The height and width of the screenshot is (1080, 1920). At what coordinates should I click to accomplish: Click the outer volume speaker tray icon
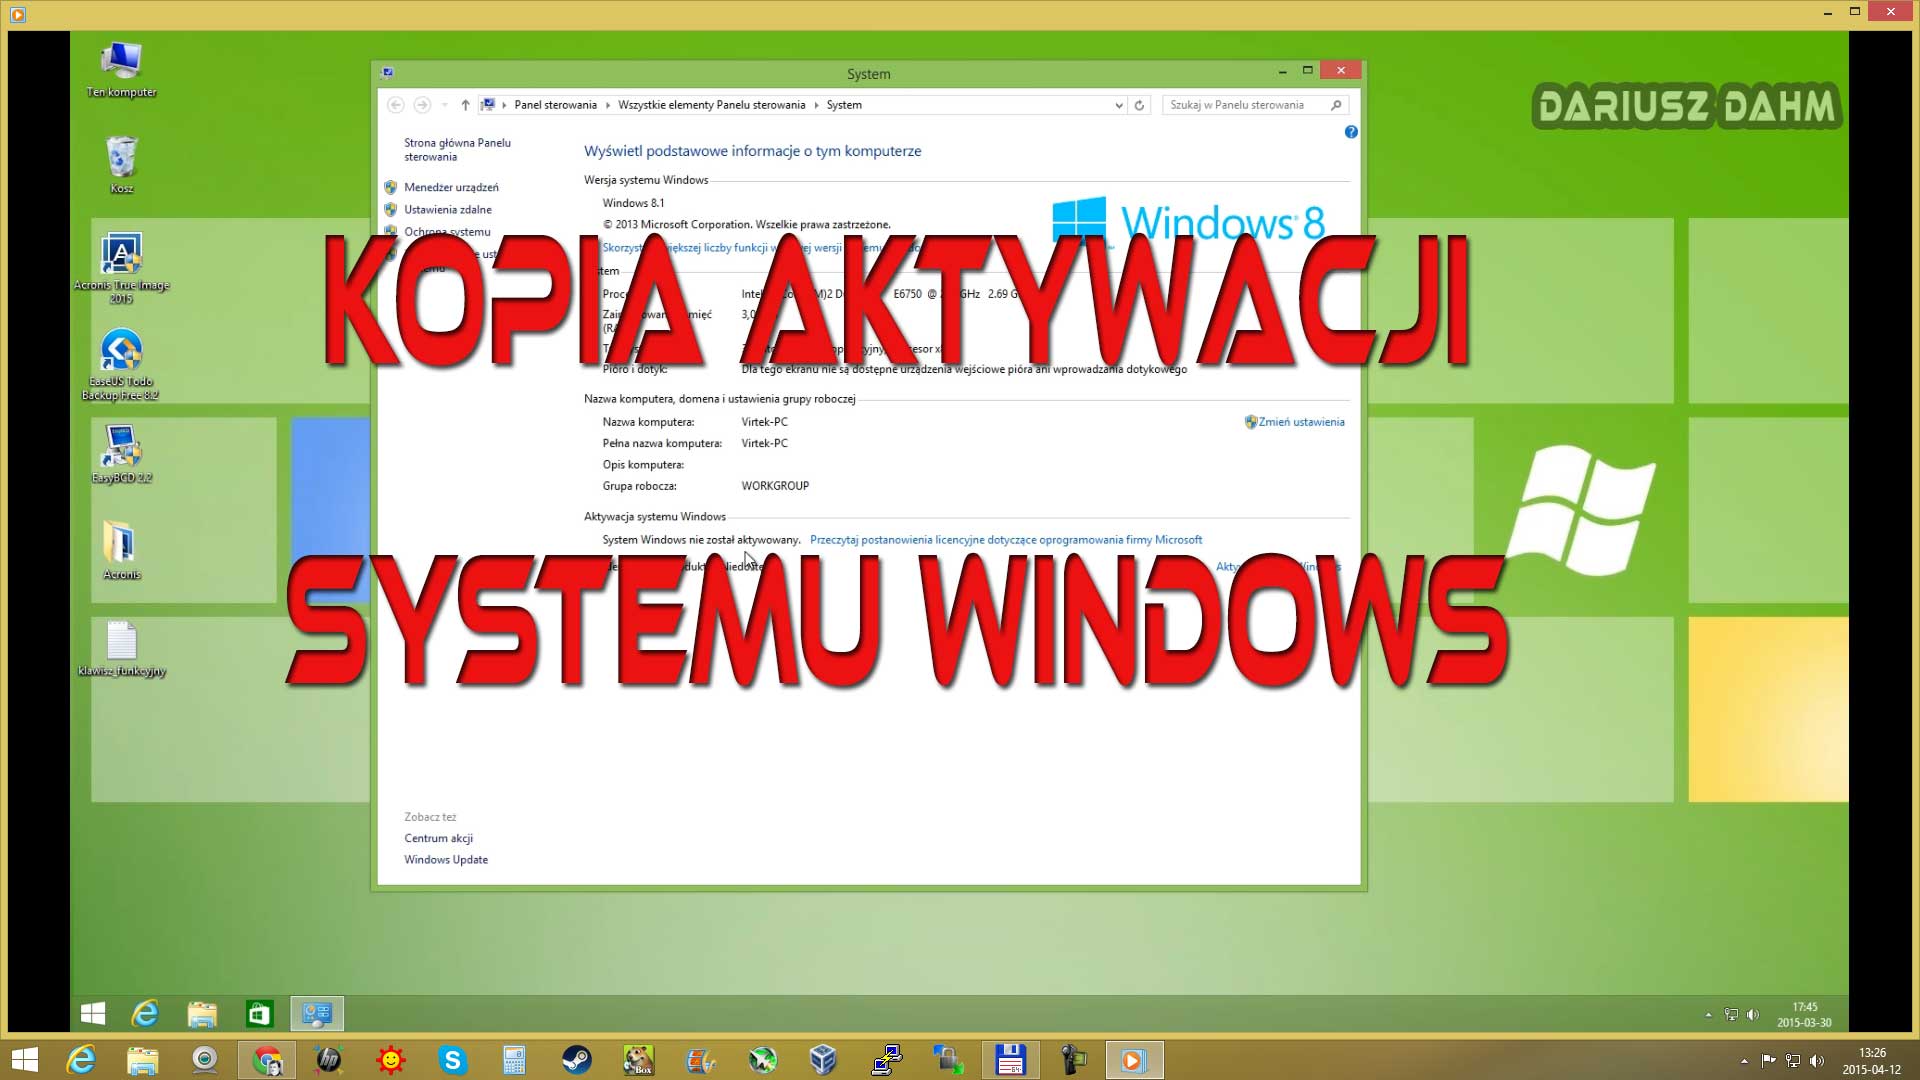coord(1817,1061)
